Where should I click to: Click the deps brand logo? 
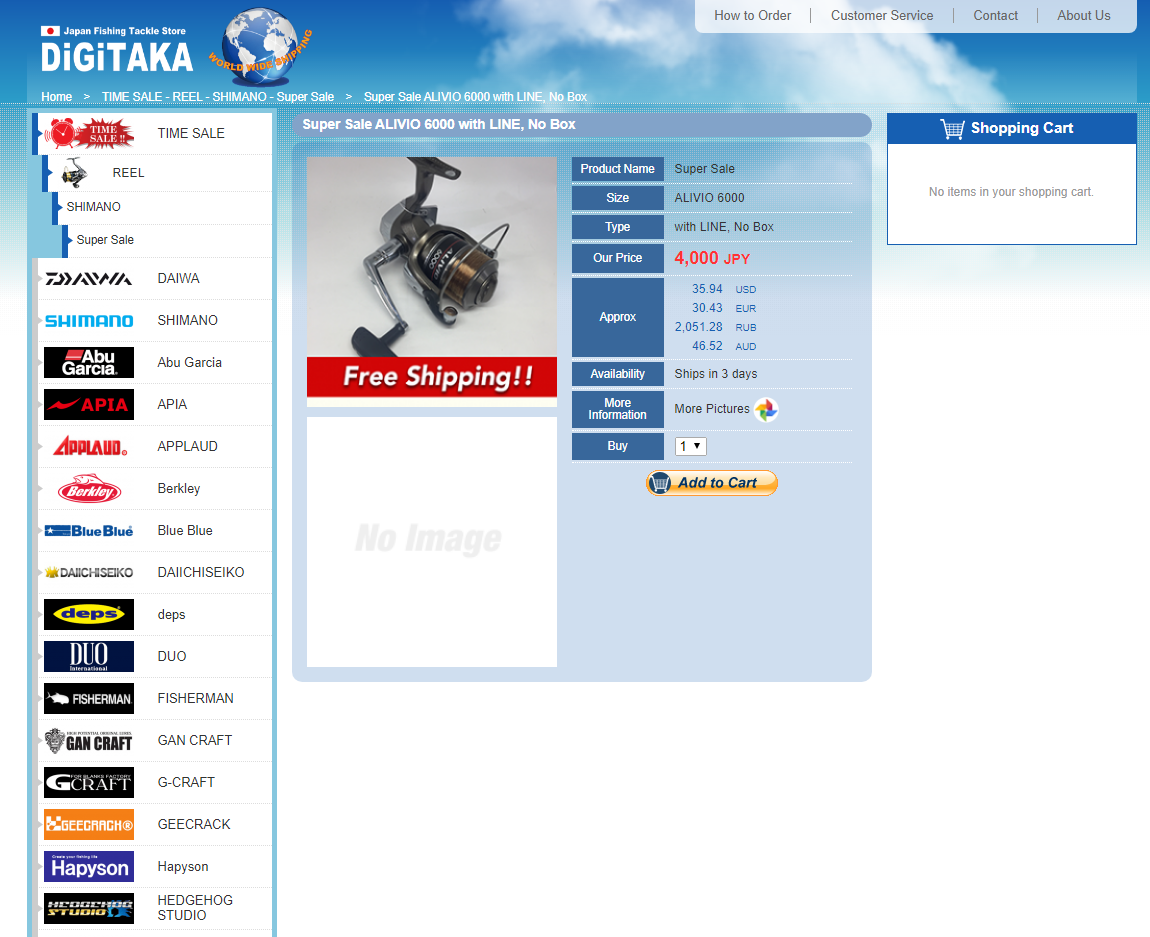[x=89, y=614]
